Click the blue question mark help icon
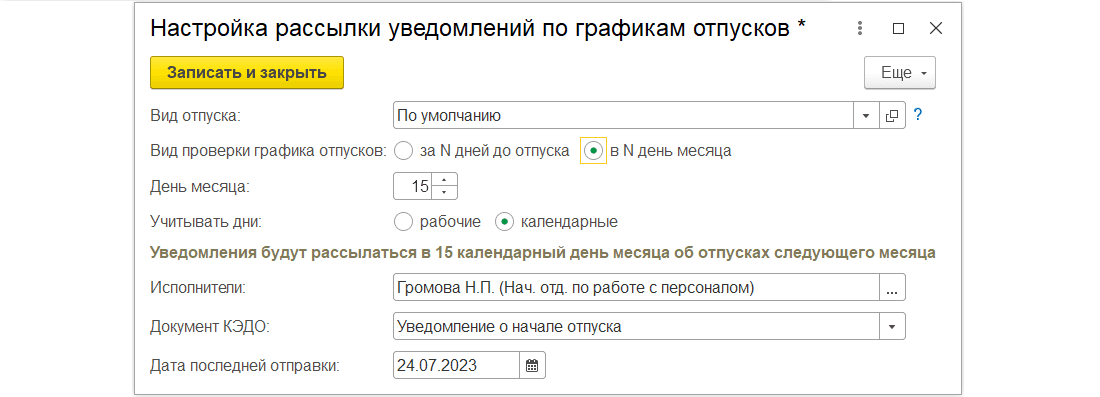The image size is (1100, 397). (917, 115)
